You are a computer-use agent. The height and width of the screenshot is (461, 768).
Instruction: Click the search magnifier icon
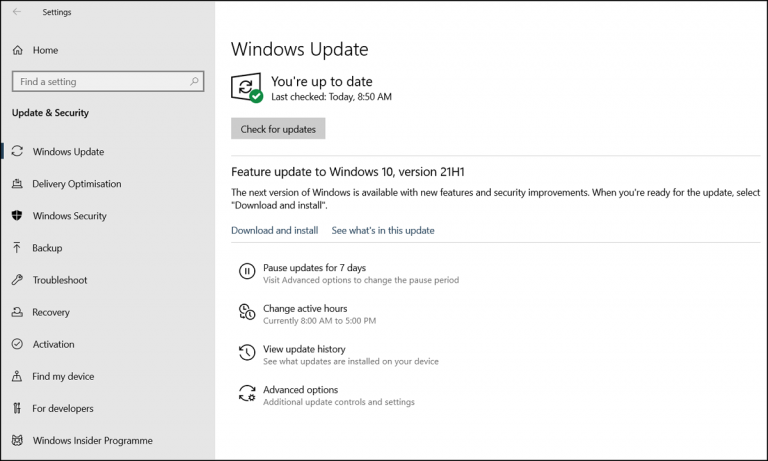[194, 81]
